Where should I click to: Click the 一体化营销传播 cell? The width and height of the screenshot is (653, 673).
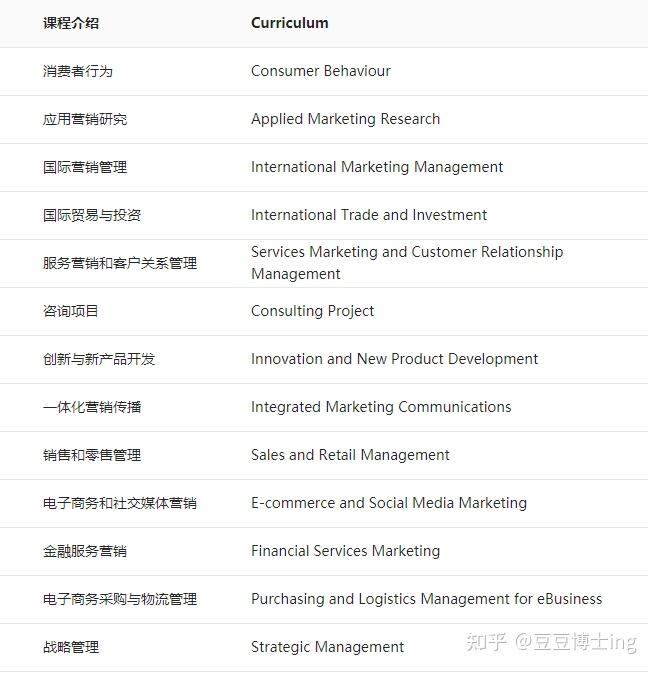92,407
